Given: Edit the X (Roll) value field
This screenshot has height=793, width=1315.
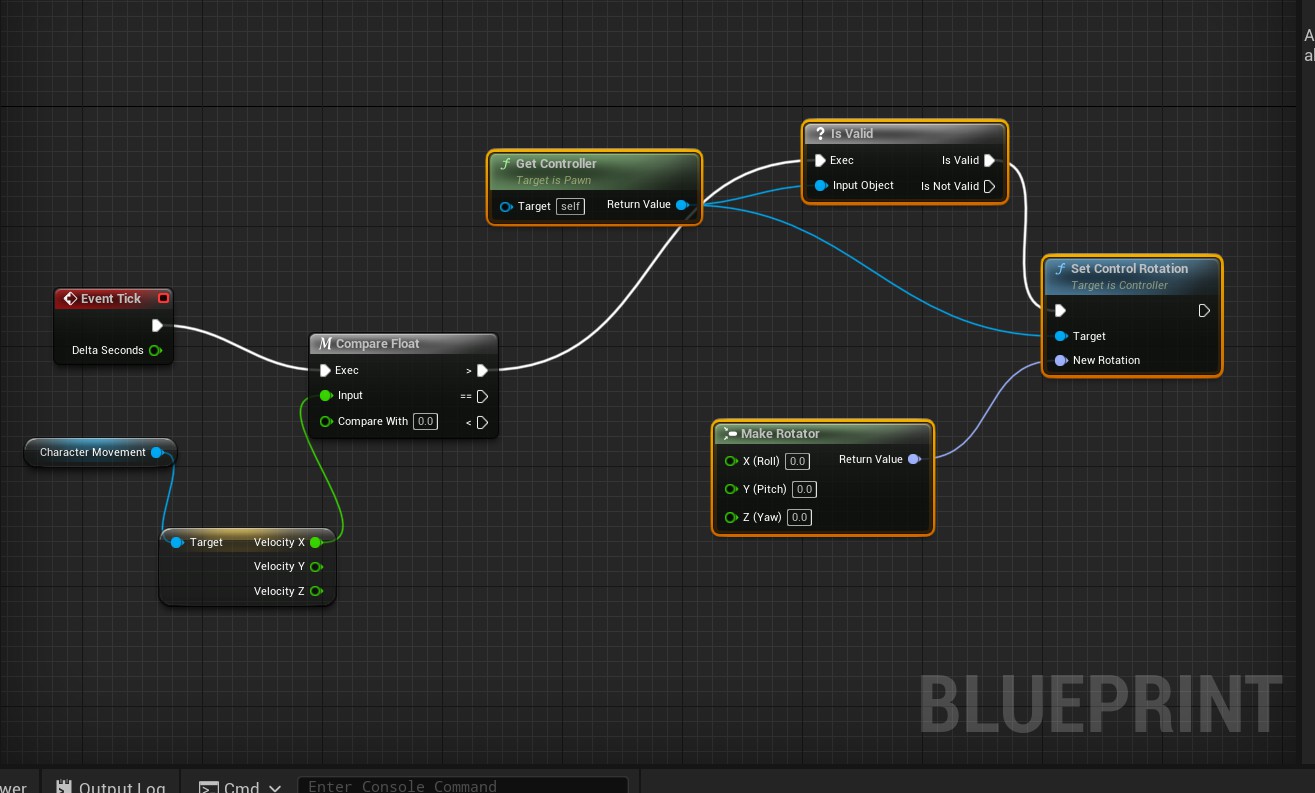Looking at the screenshot, I should (797, 461).
